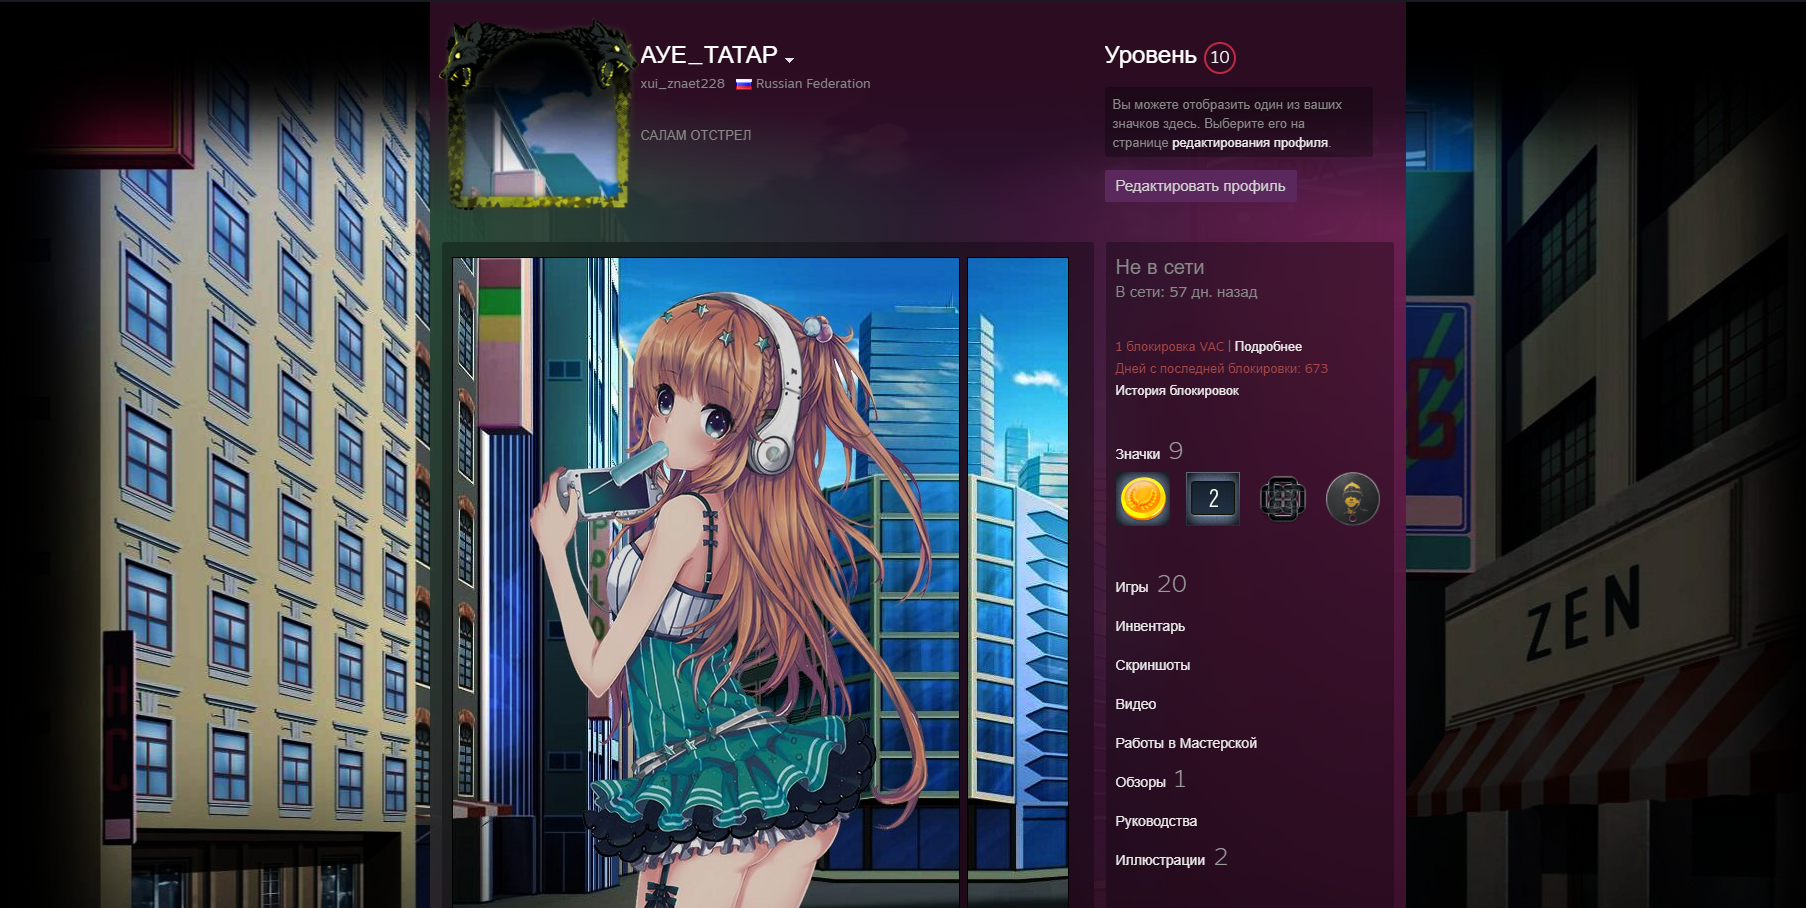This screenshot has height=908, width=1806.
Task: Open Скриншоты screenshots link
Action: [x=1152, y=665]
